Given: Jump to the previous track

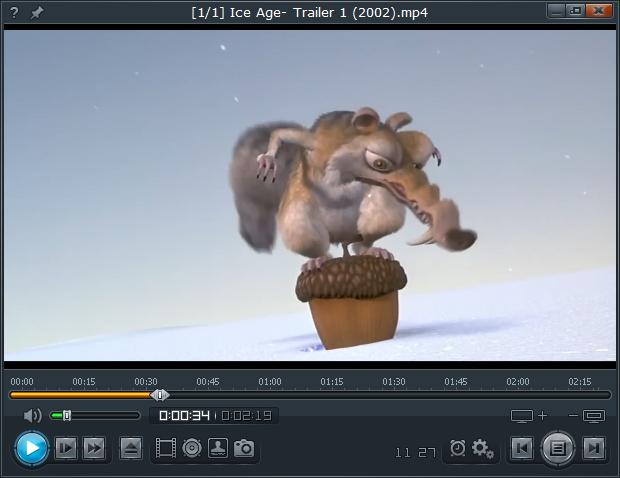Looking at the screenshot, I should coord(522,448).
